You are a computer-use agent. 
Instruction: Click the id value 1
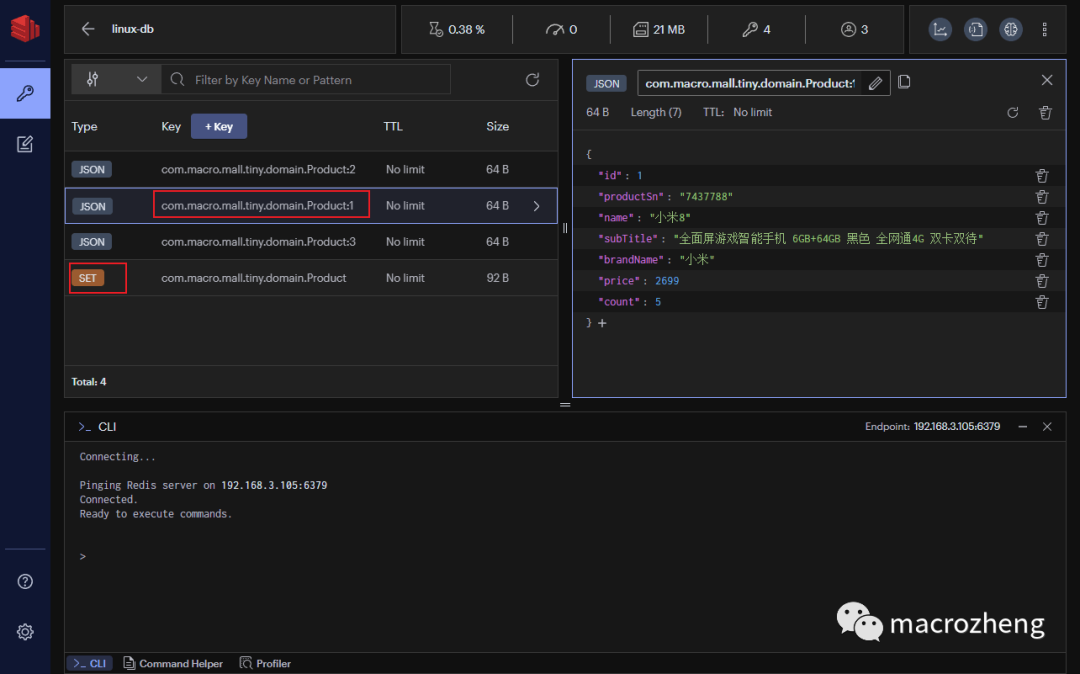point(639,176)
